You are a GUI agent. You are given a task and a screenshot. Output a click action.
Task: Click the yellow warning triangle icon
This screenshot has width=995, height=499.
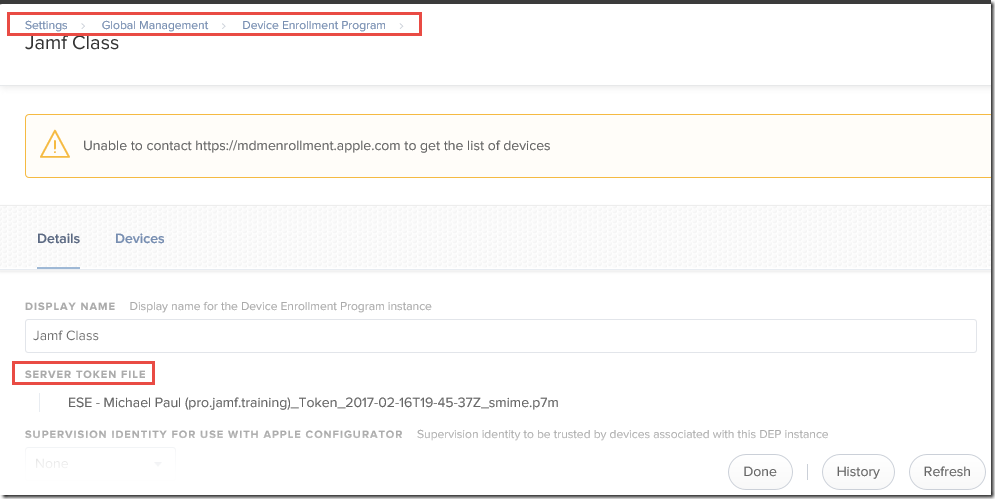55,144
